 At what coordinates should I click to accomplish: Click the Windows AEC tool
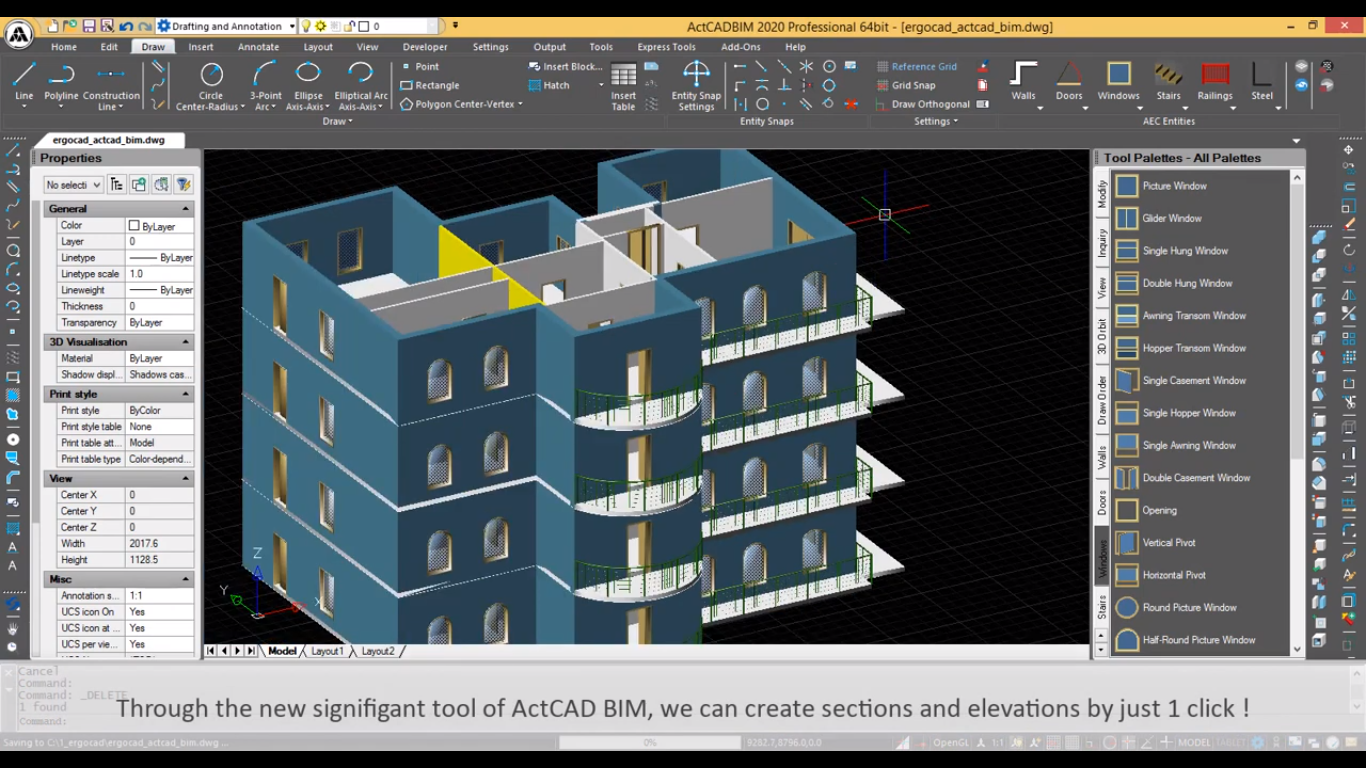(1118, 82)
